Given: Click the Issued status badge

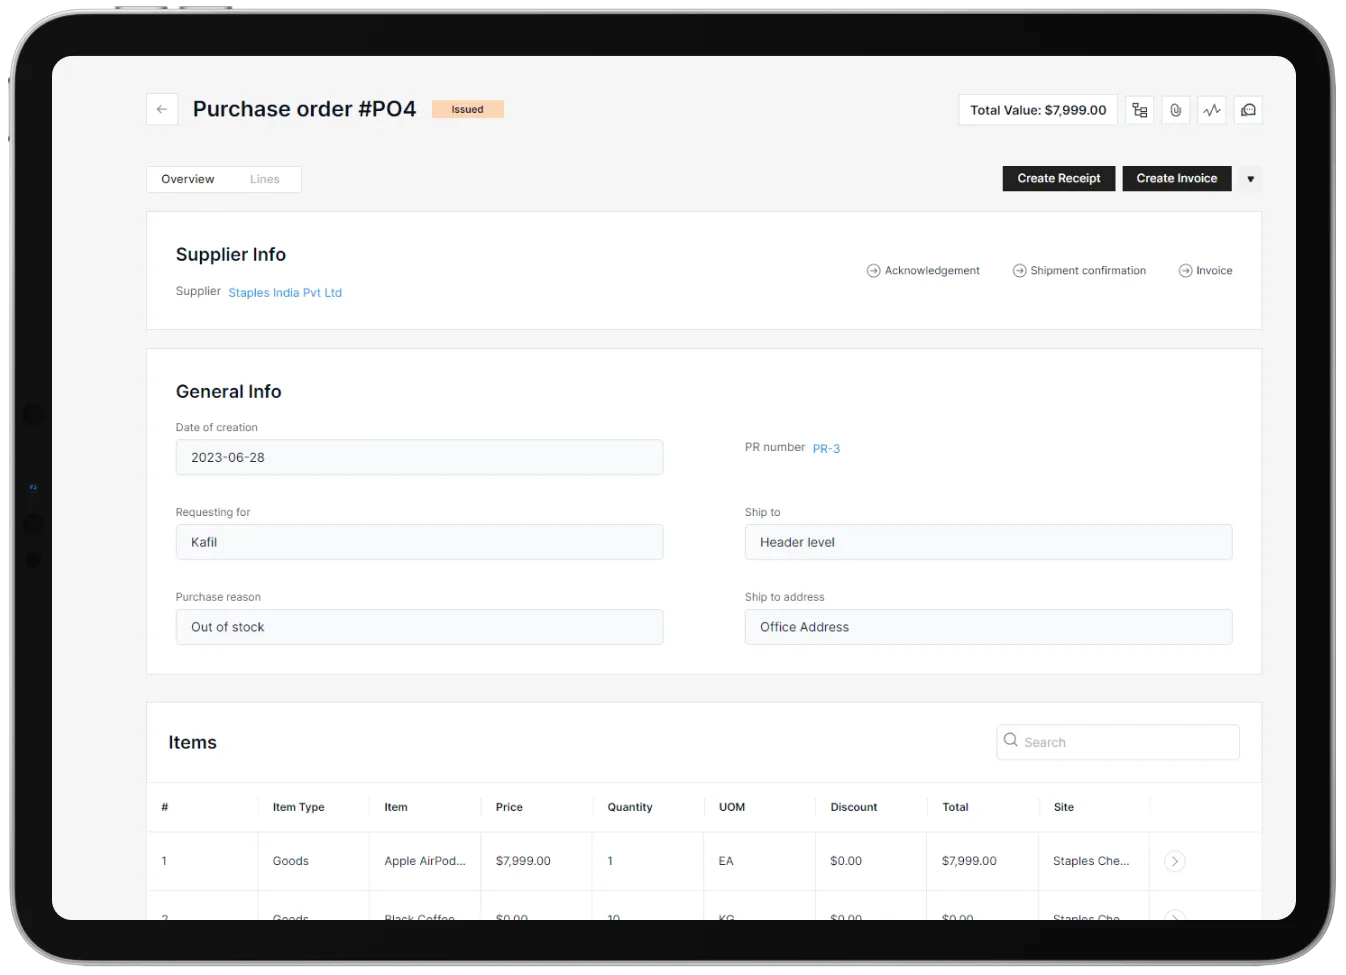Looking at the screenshot, I should point(467,110).
